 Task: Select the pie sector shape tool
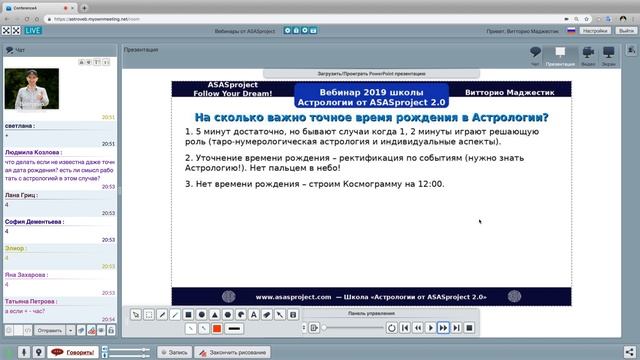pyautogui.click(x=241, y=315)
